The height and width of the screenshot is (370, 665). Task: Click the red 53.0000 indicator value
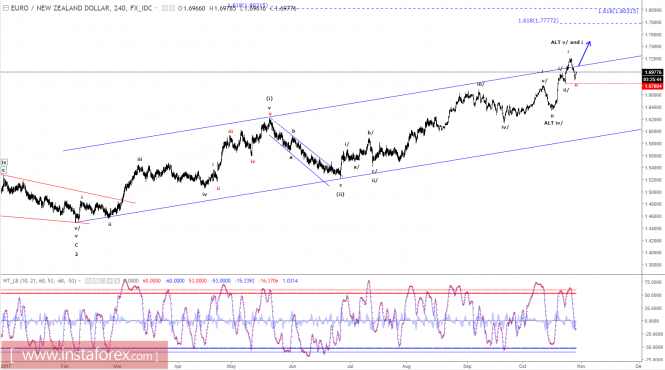(x=198, y=280)
